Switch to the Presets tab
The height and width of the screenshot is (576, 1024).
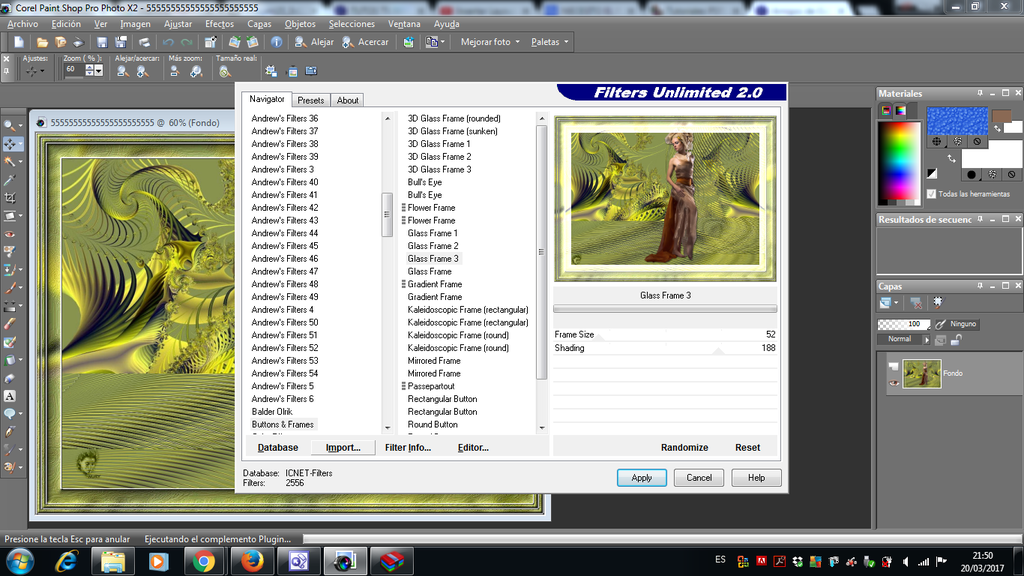(311, 100)
